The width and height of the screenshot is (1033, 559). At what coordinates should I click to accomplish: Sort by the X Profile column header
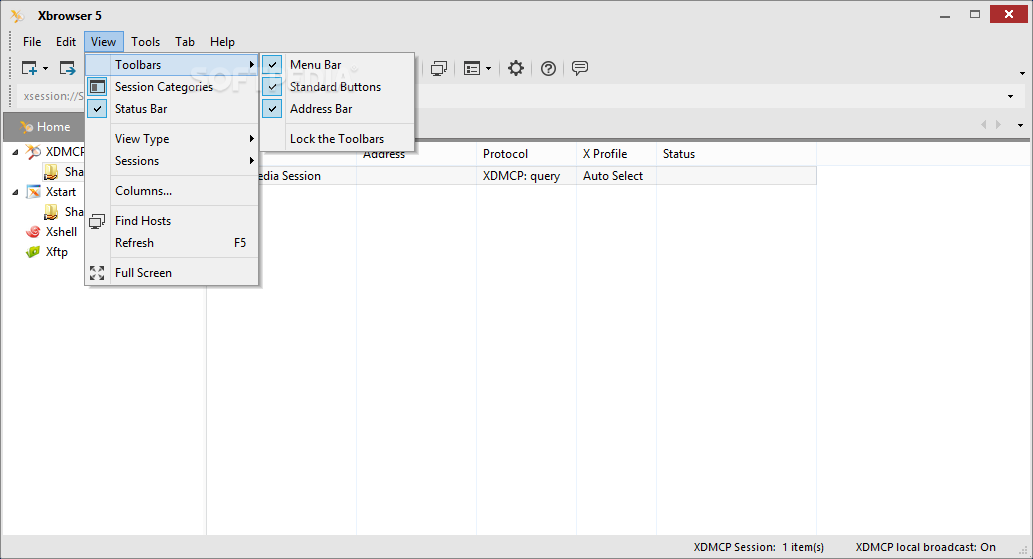pos(617,154)
